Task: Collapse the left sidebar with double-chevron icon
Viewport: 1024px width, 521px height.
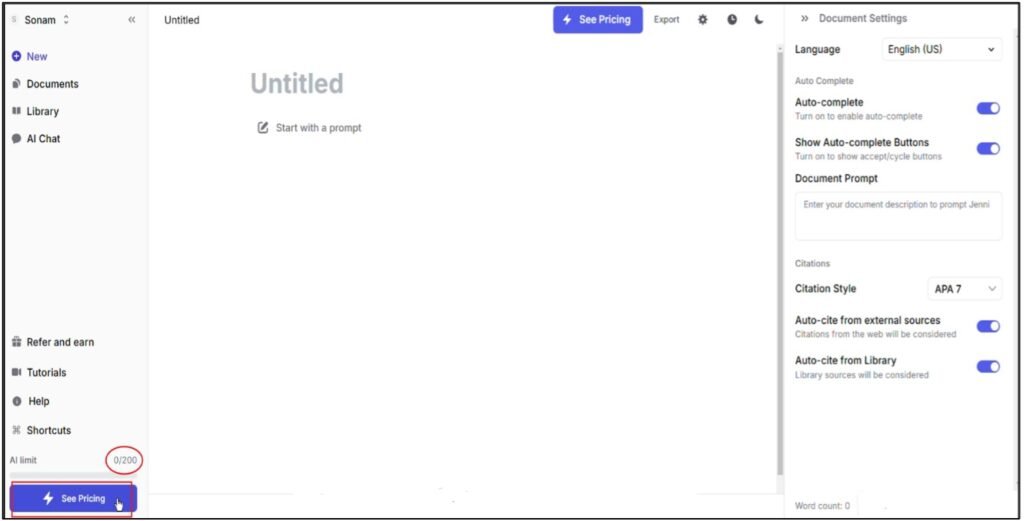Action: point(132,20)
